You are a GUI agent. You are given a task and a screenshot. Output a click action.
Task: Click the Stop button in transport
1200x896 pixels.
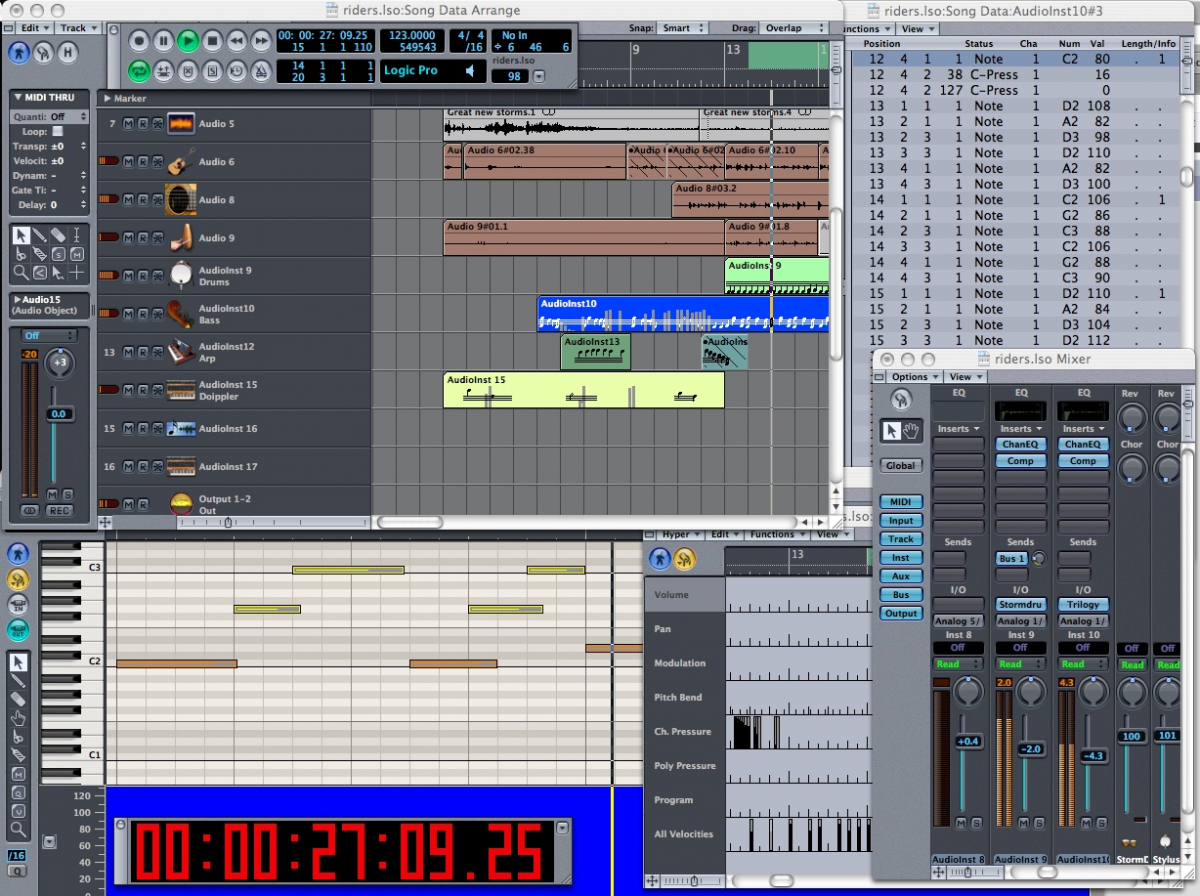212,41
